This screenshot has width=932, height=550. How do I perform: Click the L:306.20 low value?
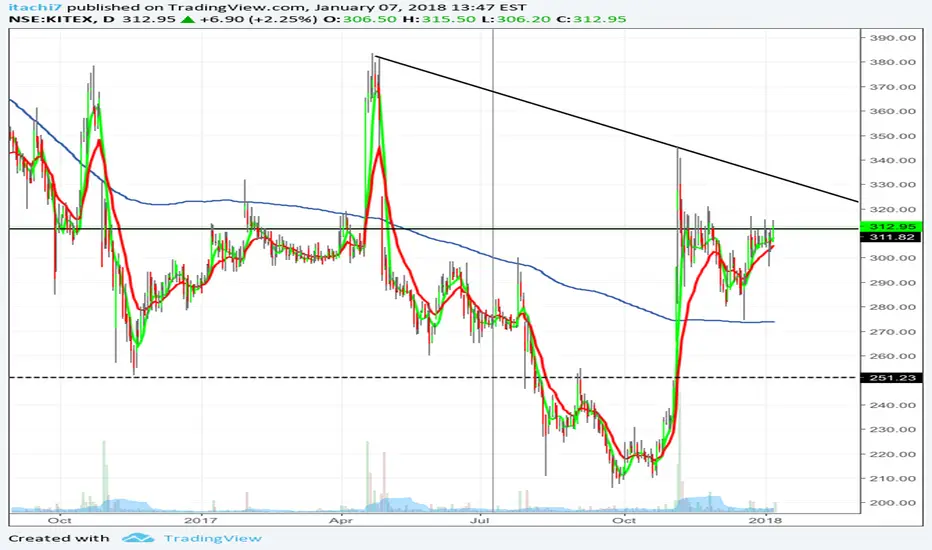(516, 19)
